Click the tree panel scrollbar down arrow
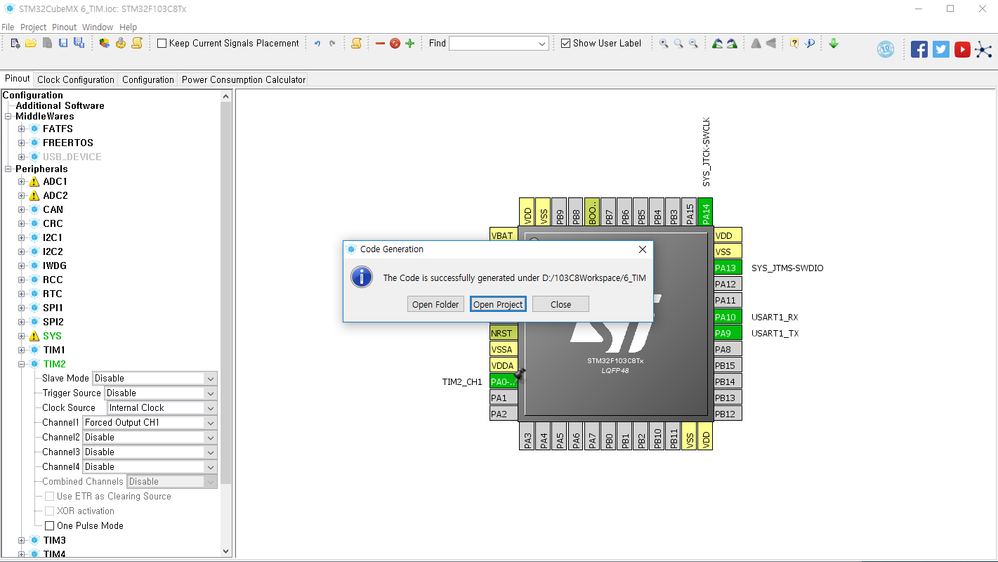 [226, 551]
